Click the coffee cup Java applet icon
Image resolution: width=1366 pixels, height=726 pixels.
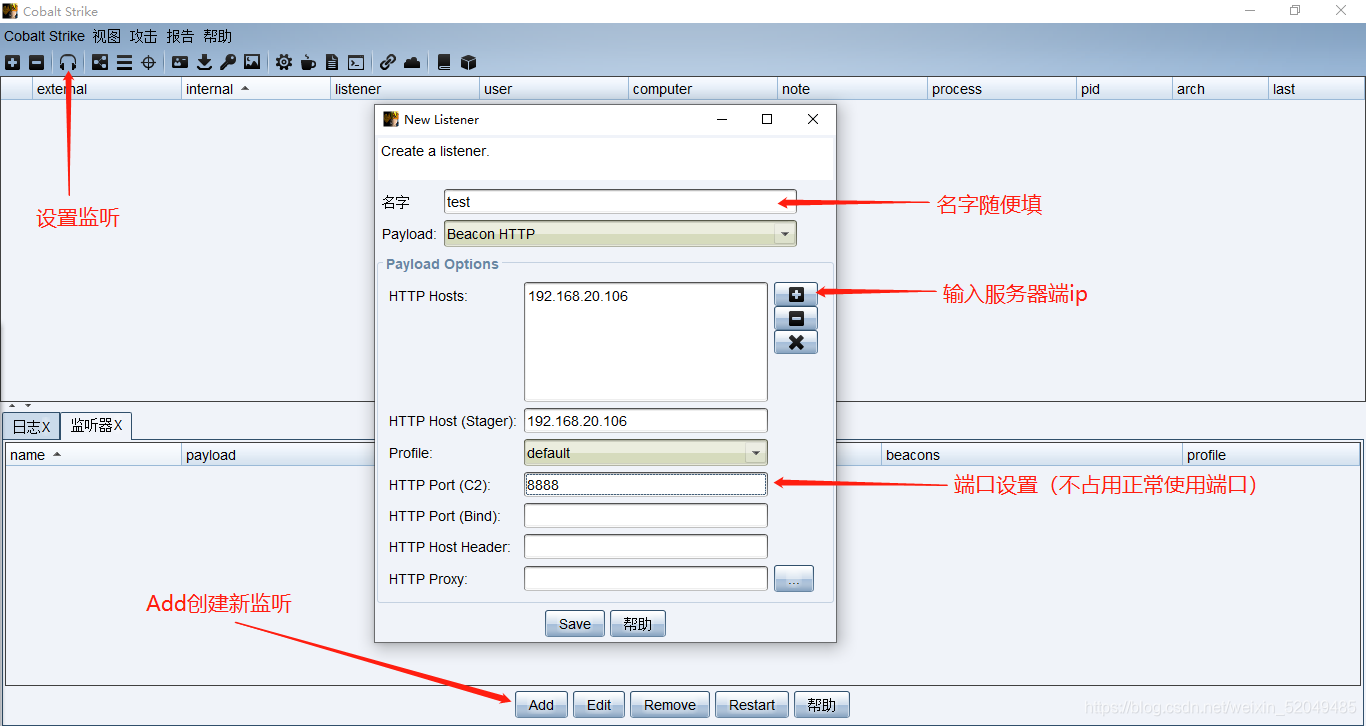pos(308,62)
